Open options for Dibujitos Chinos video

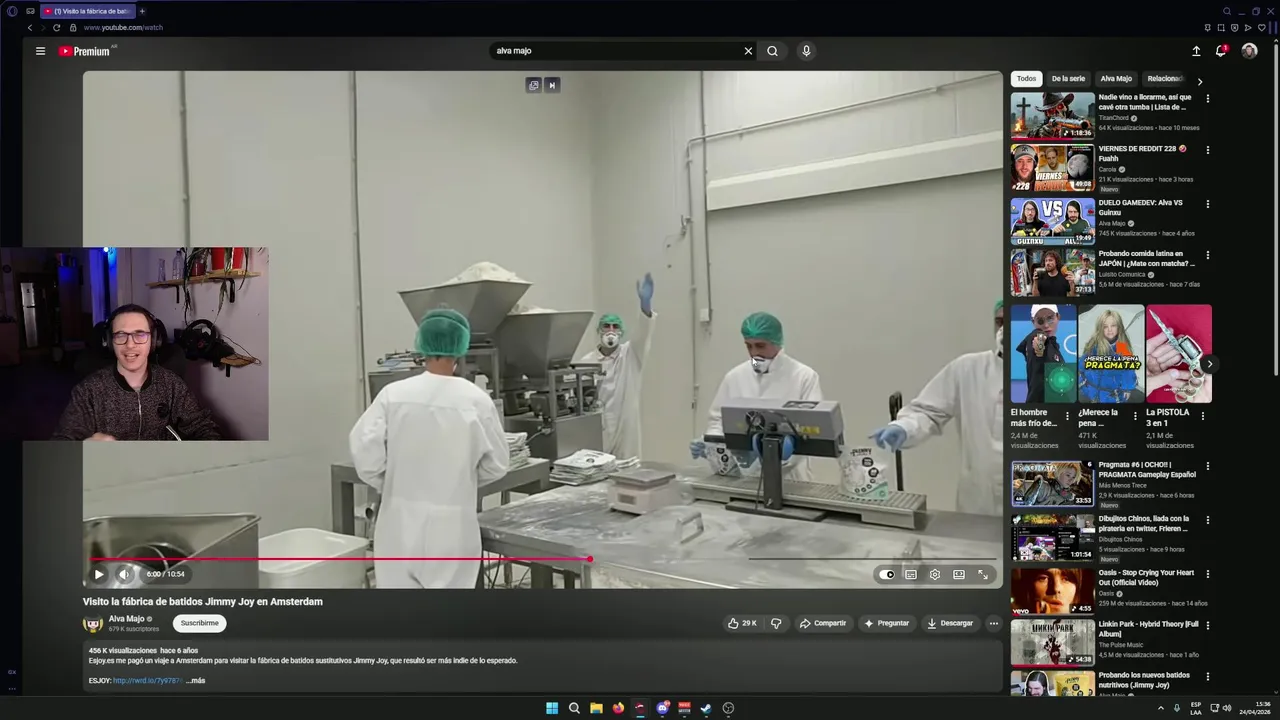click(1207, 520)
